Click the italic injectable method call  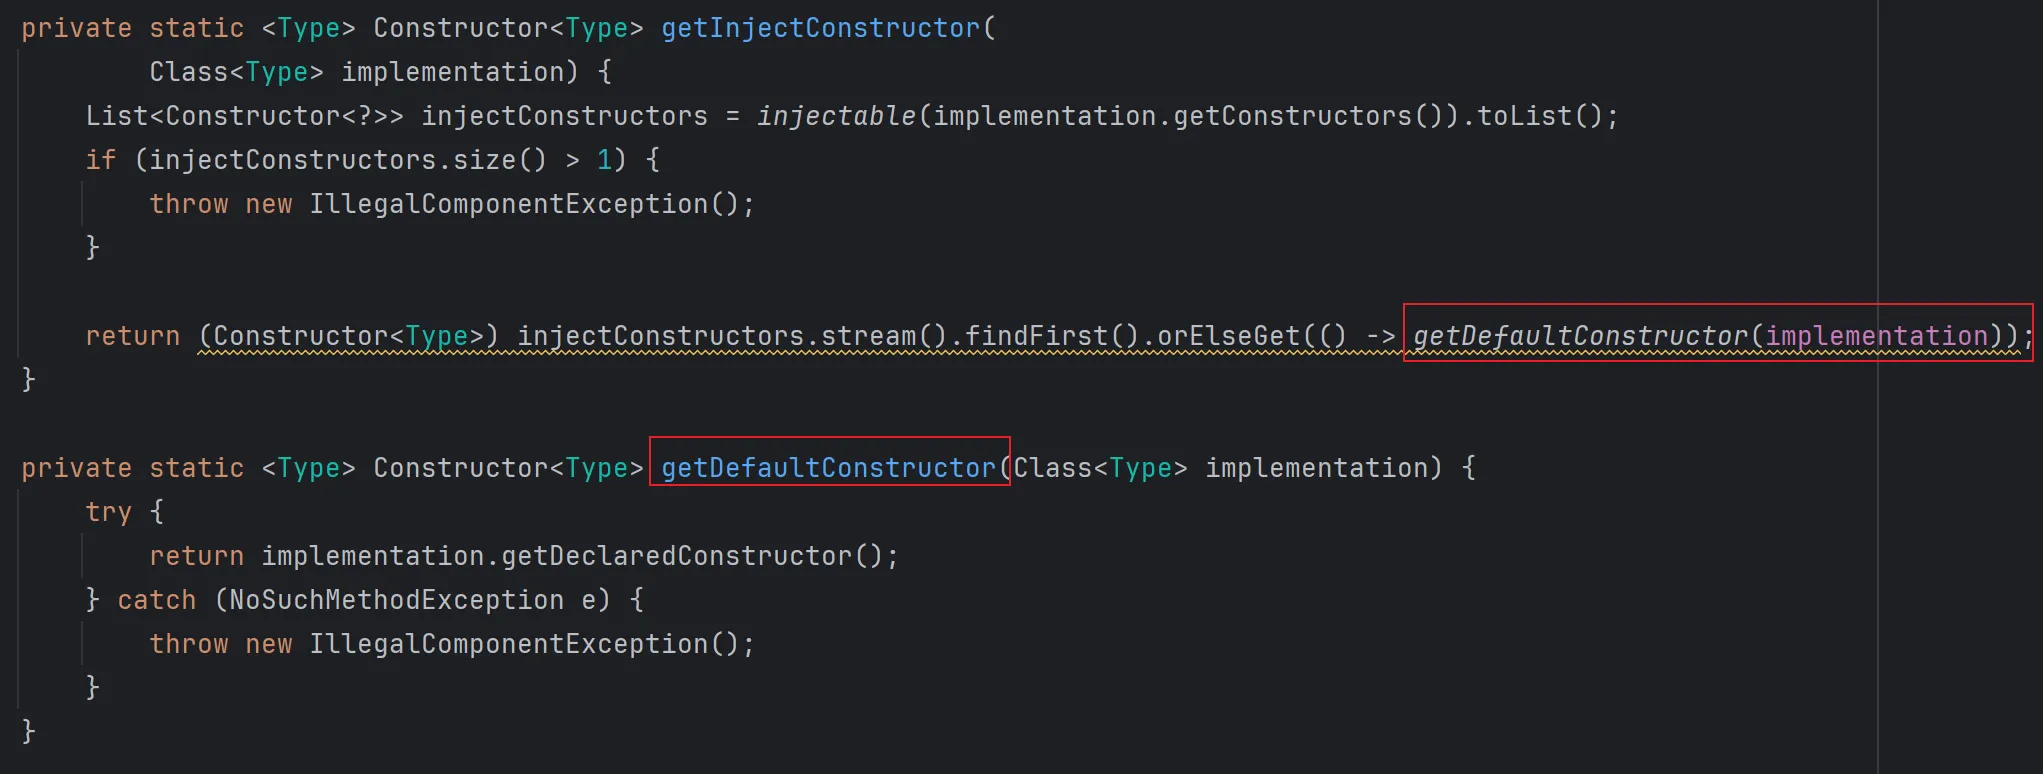pyautogui.click(x=836, y=116)
